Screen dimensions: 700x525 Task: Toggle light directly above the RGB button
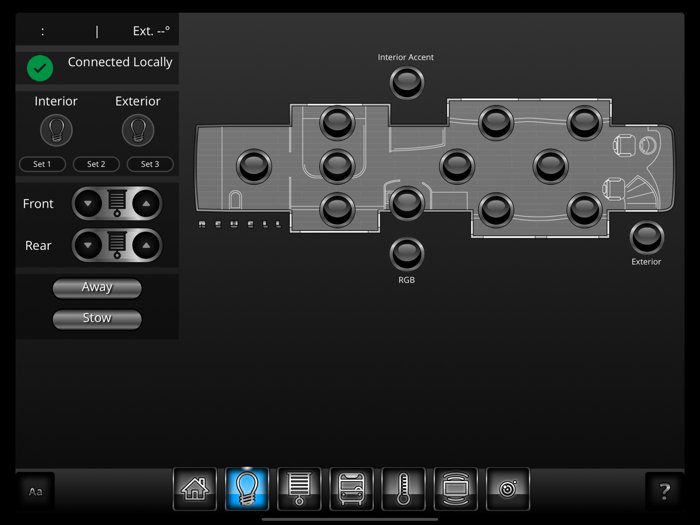(407, 203)
